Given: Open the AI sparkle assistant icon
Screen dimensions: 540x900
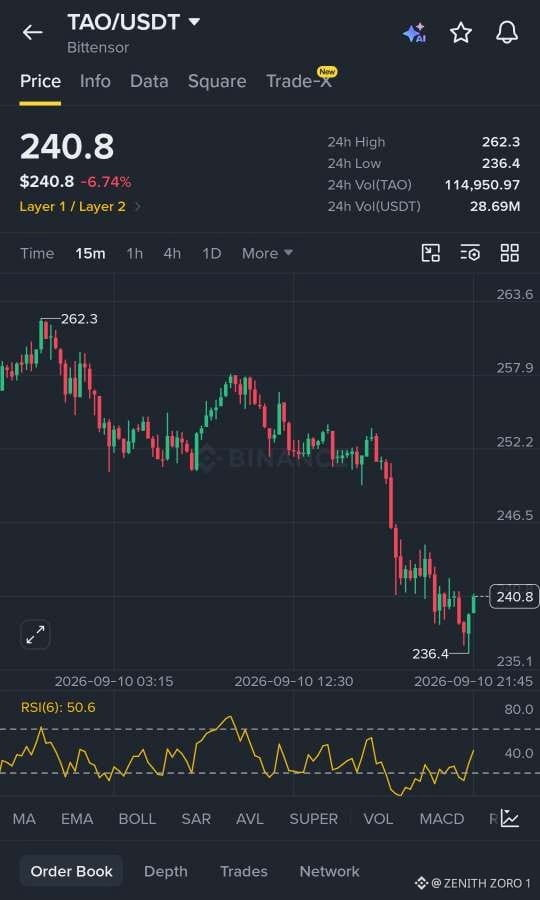Looking at the screenshot, I should pyautogui.click(x=414, y=33).
